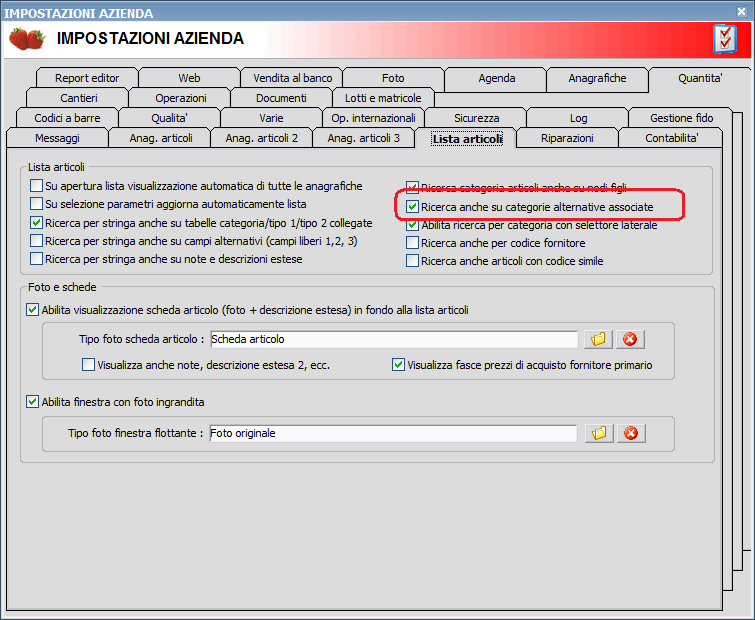Viewport: 755px width, 620px height.
Task: Switch to the Qualita' tab
Action: (x=169, y=118)
